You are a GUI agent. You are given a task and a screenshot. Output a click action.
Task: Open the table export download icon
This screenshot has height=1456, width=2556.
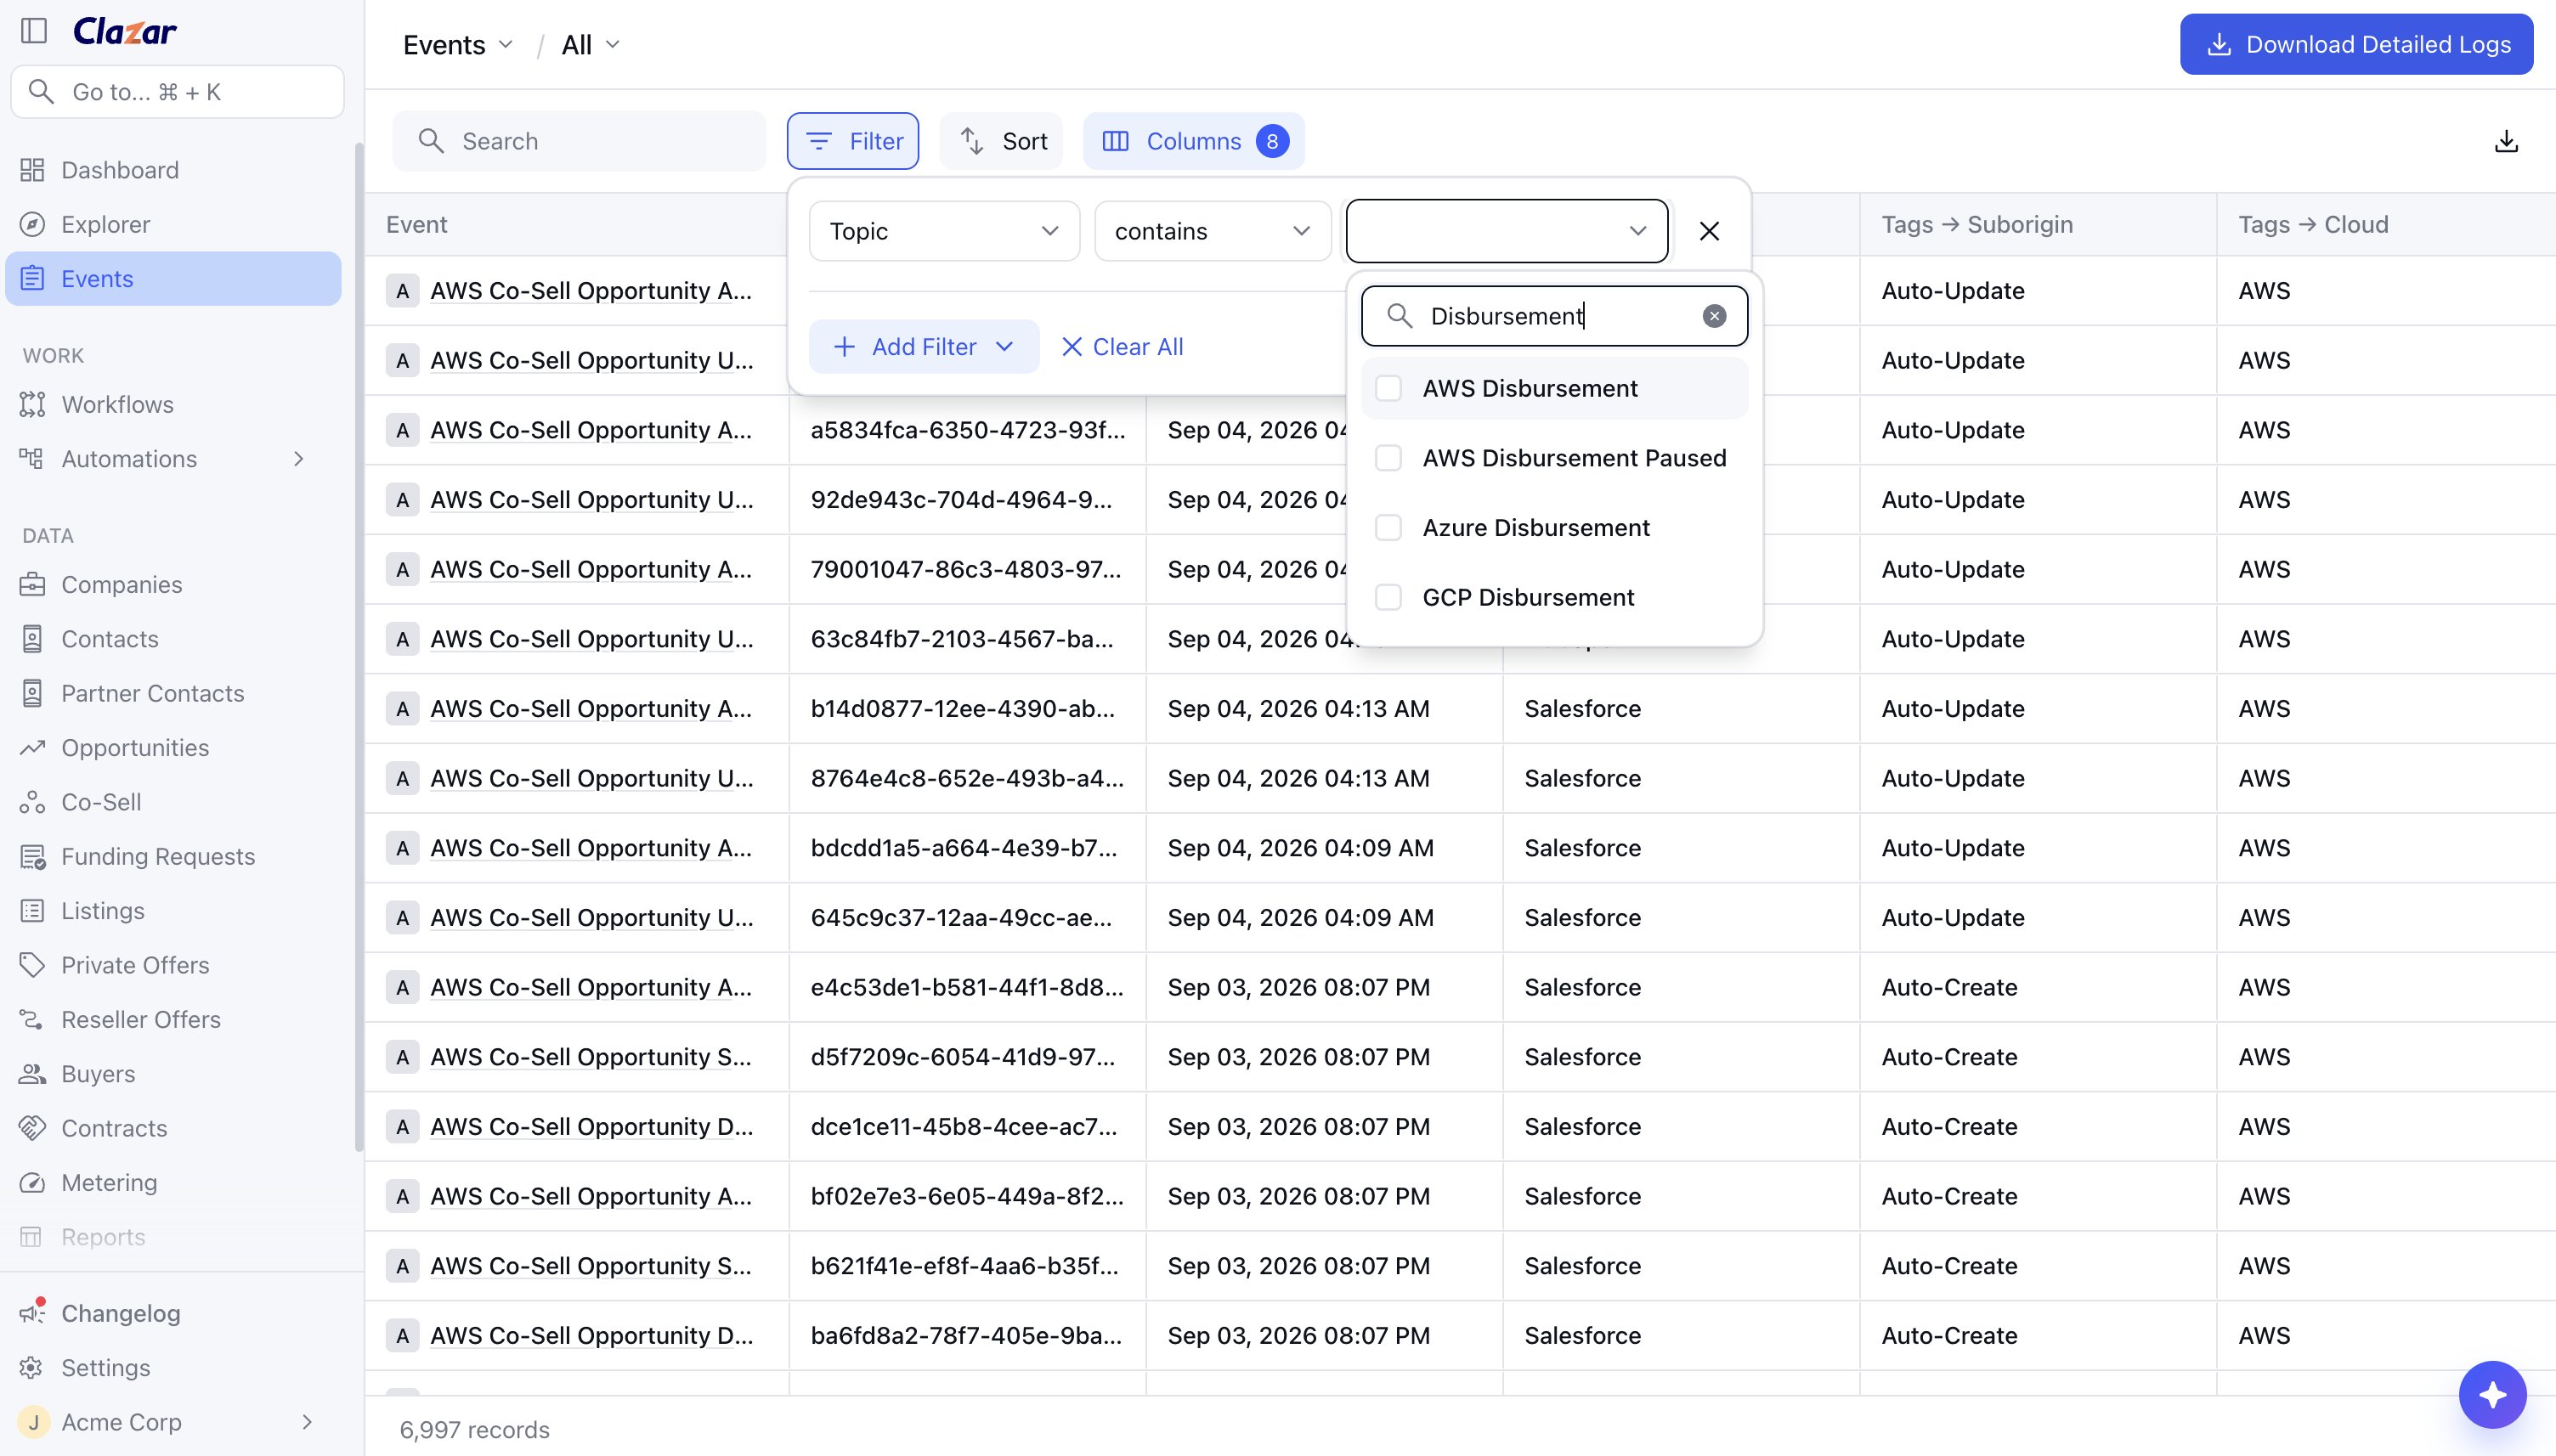[x=2506, y=141]
